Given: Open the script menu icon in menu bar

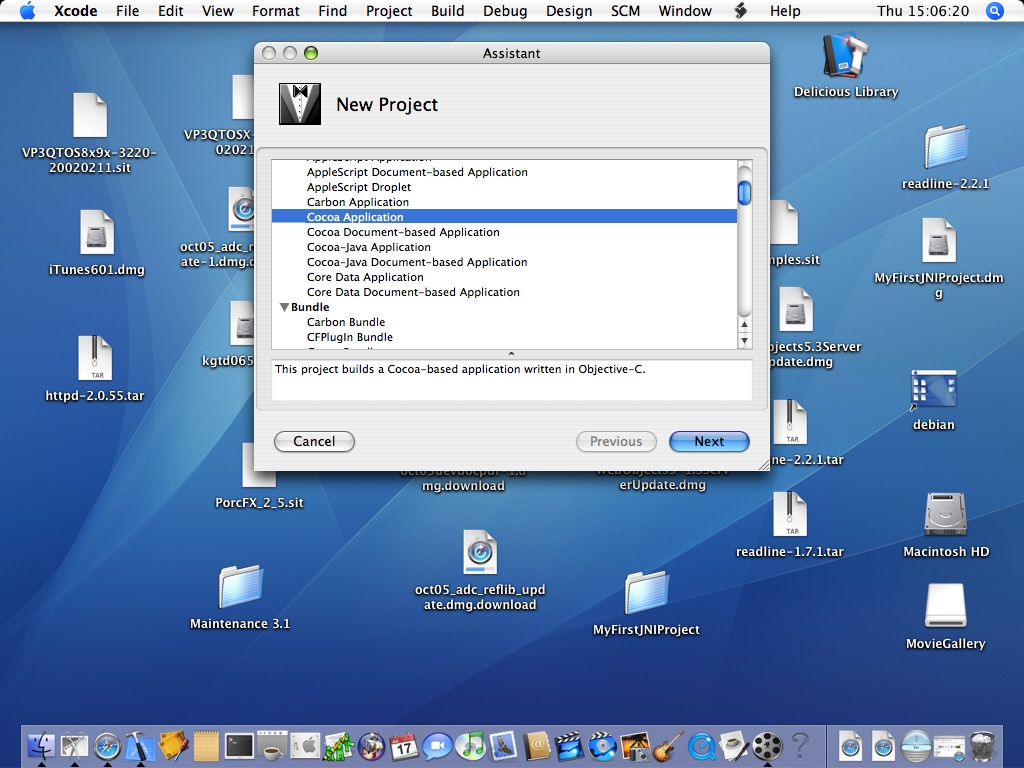Looking at the screenshot, I should [x=740, y=11].
